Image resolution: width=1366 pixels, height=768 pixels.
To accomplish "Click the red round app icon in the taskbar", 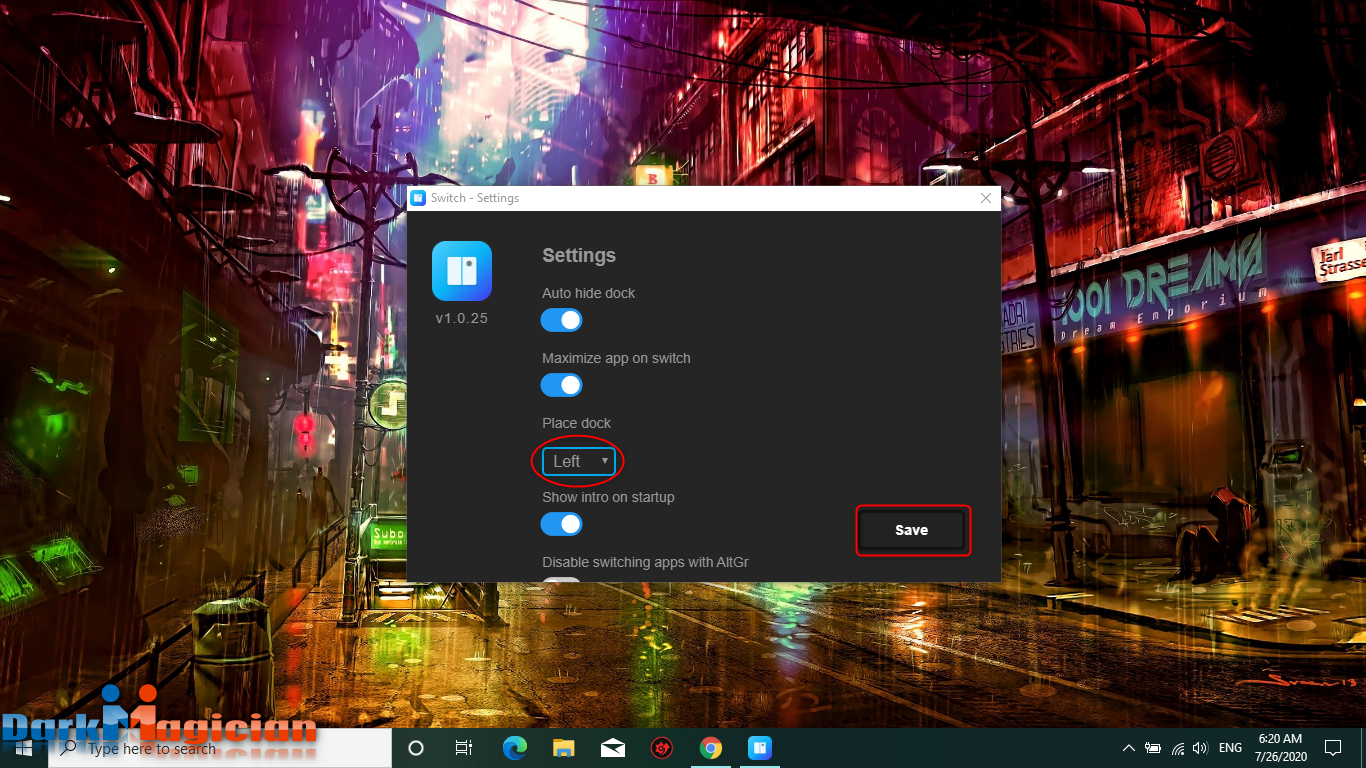I will tap(662, 748).
